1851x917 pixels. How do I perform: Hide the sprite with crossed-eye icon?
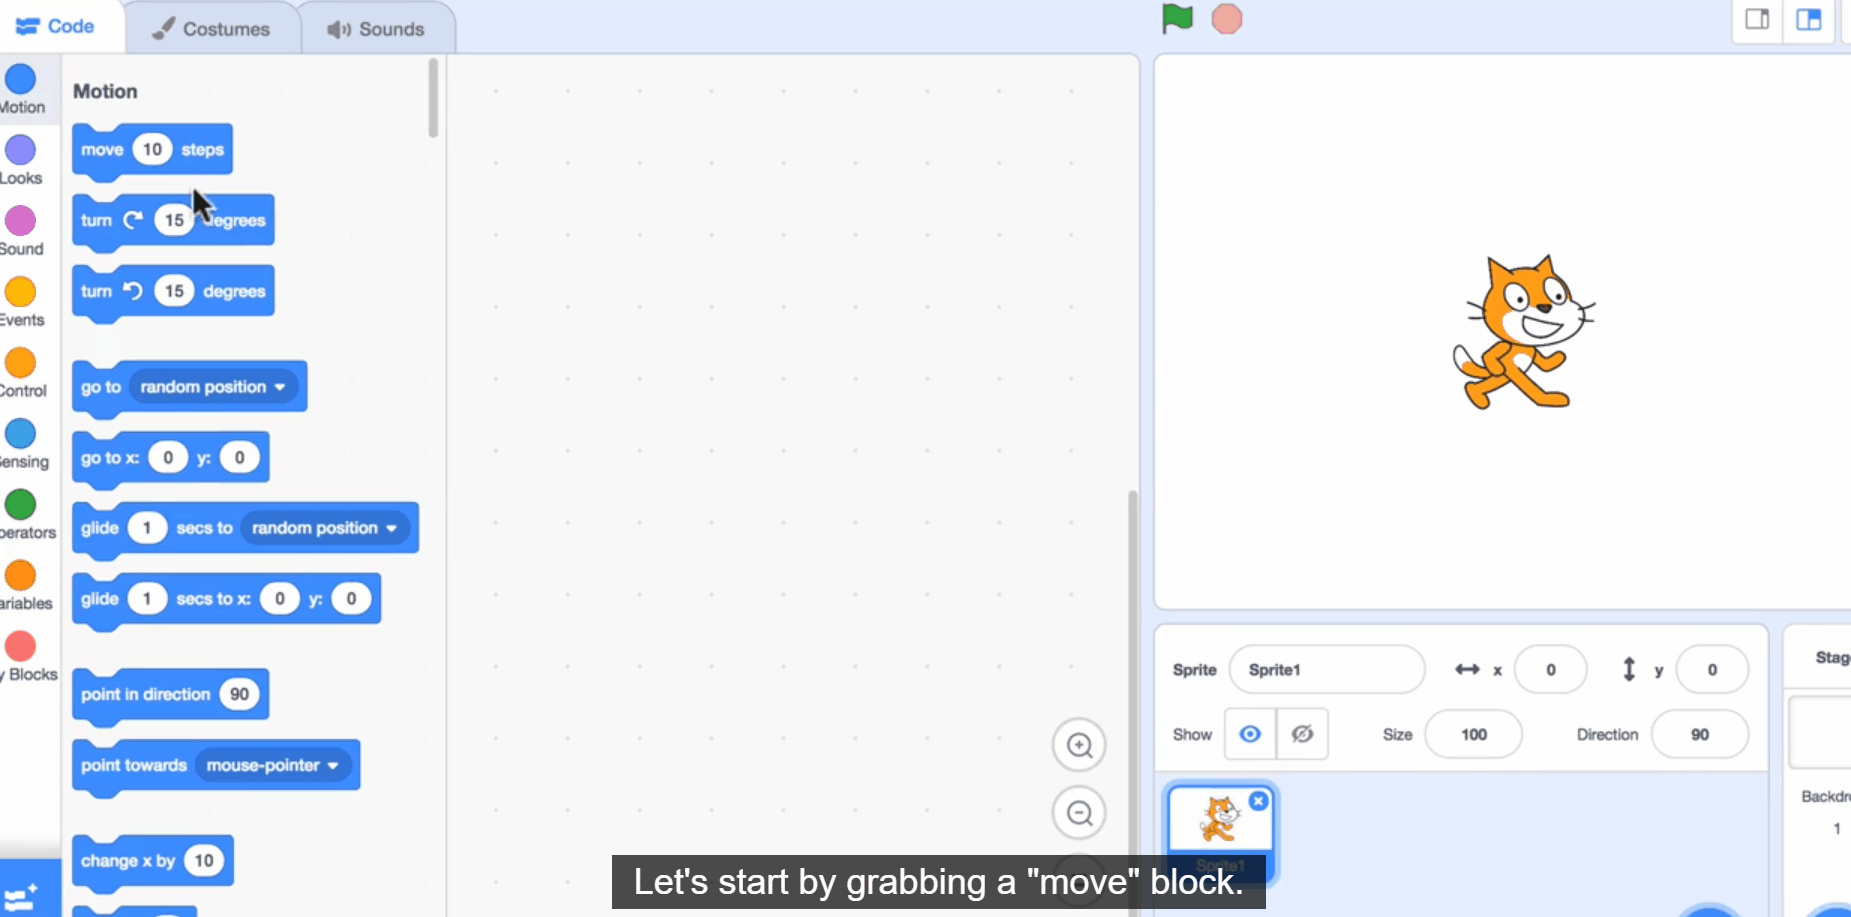click(1302, 734)
